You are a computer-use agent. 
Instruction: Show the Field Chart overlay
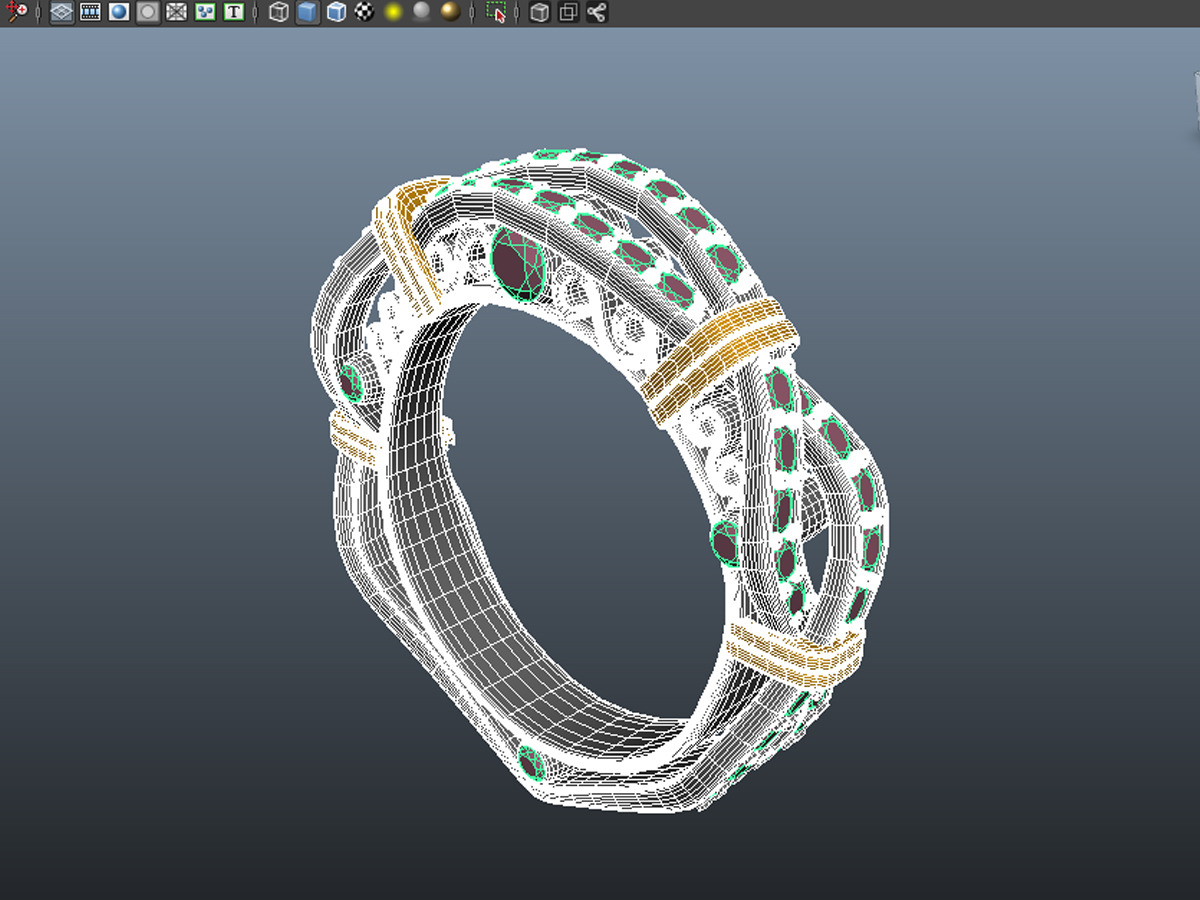pos(177,13)
